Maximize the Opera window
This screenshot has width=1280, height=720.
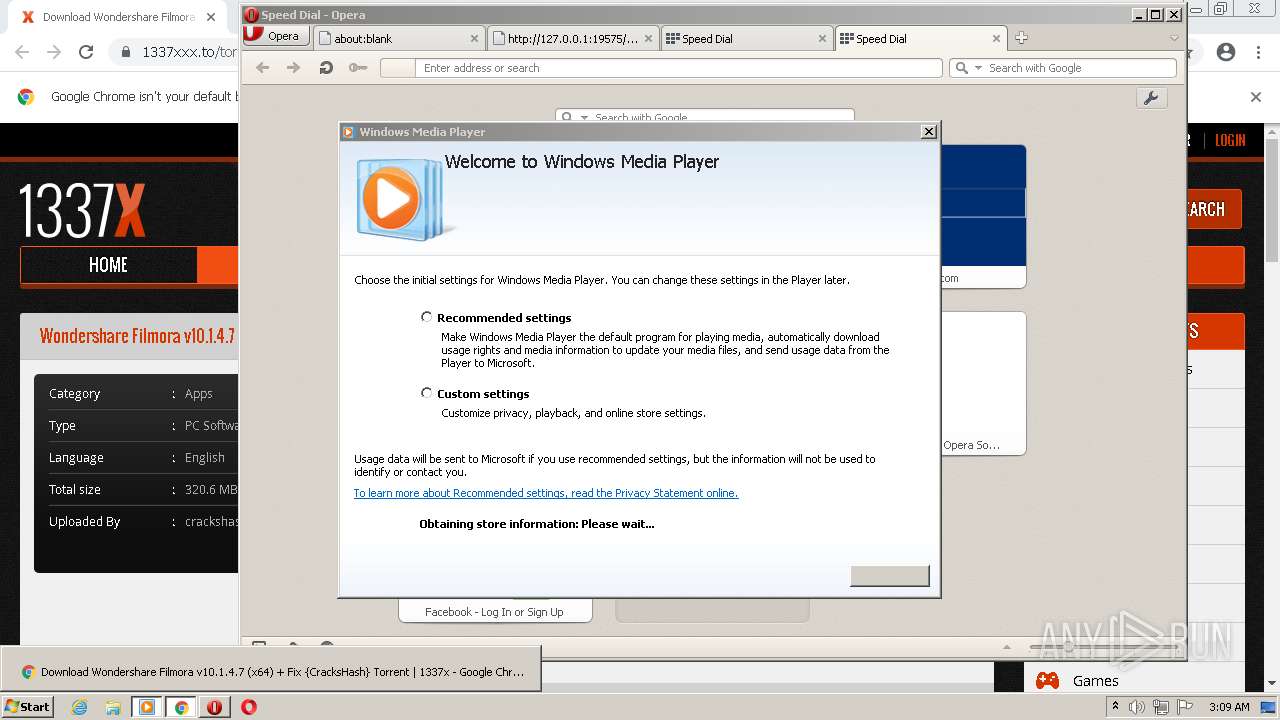click(1156, 15)
